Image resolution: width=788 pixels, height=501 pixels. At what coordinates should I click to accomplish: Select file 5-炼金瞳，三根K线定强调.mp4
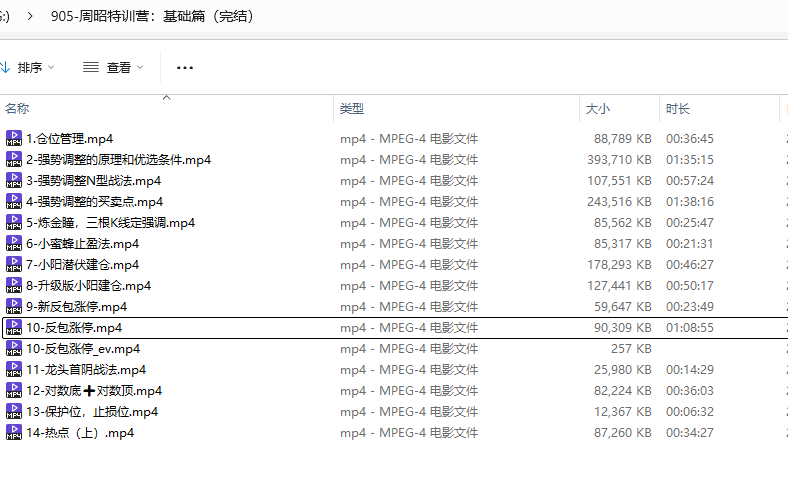[x=111, y=223]
